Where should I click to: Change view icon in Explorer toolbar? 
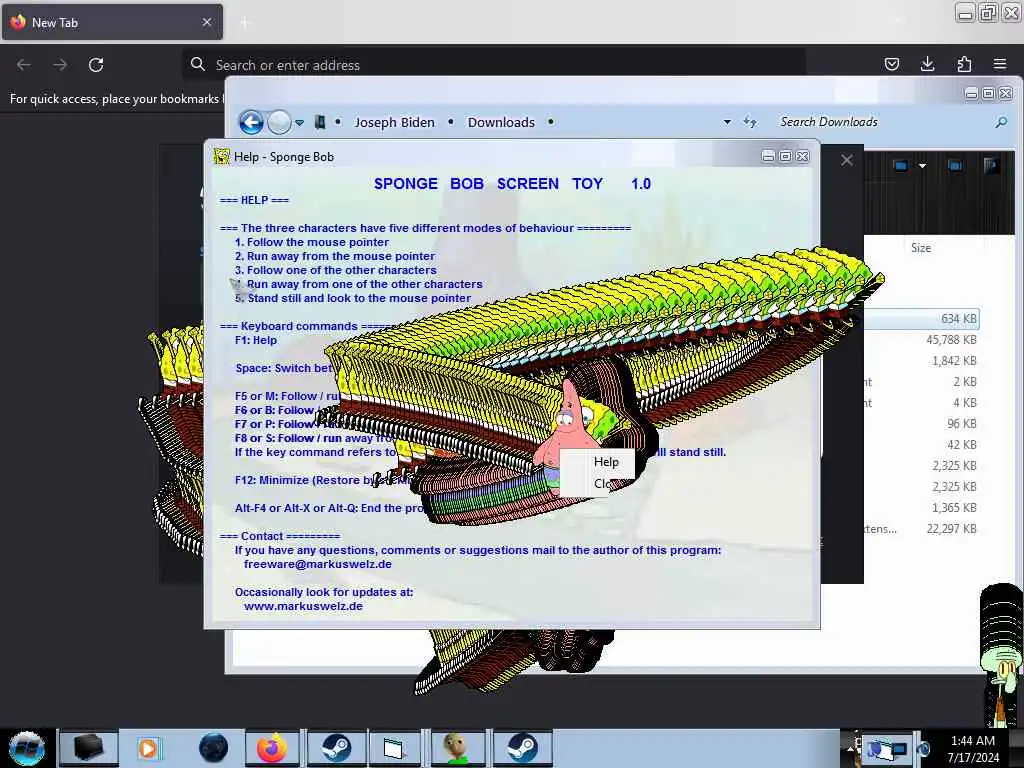pyautogui.click(x=901, y=166)
